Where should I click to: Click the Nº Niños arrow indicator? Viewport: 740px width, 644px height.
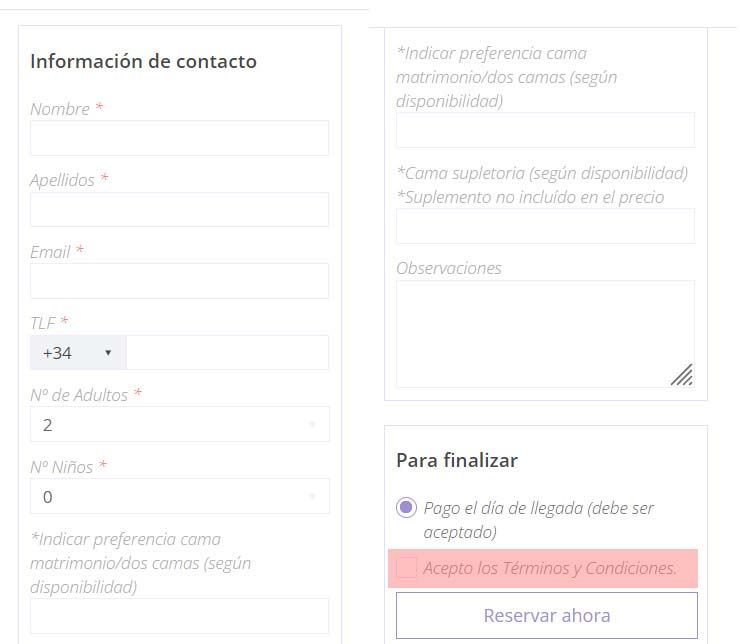click(x=312, y=496)
